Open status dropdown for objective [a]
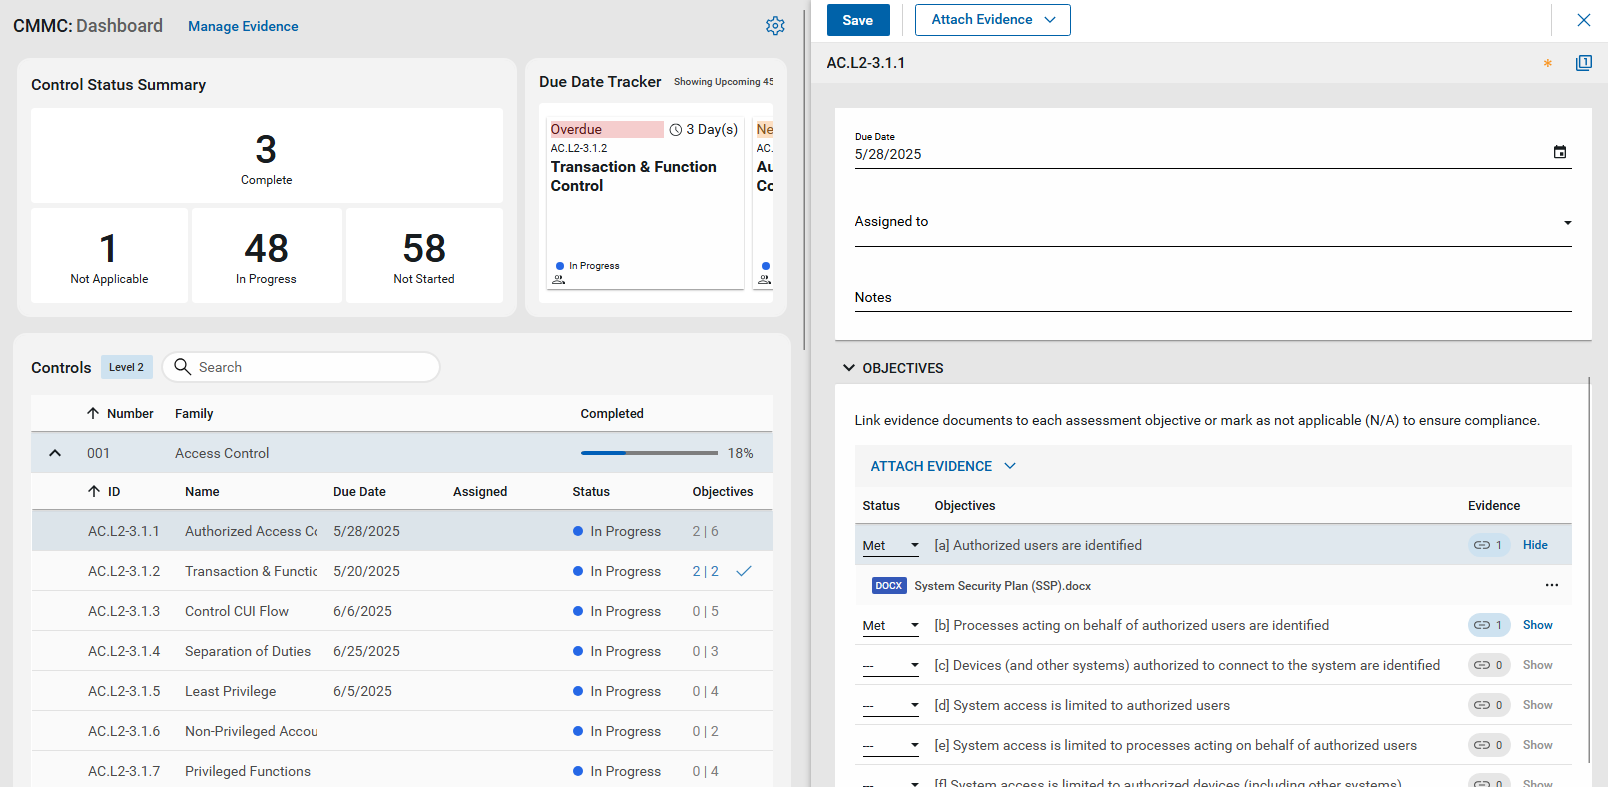 890,545
